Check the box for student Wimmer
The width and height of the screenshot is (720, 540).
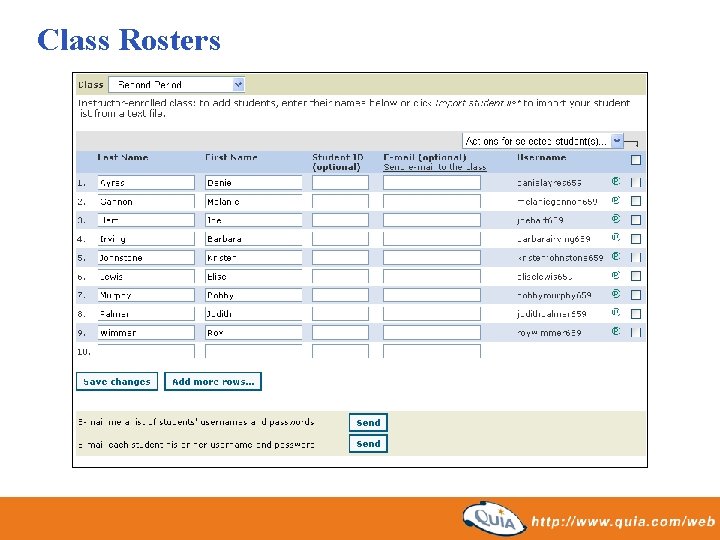[636, 332]
